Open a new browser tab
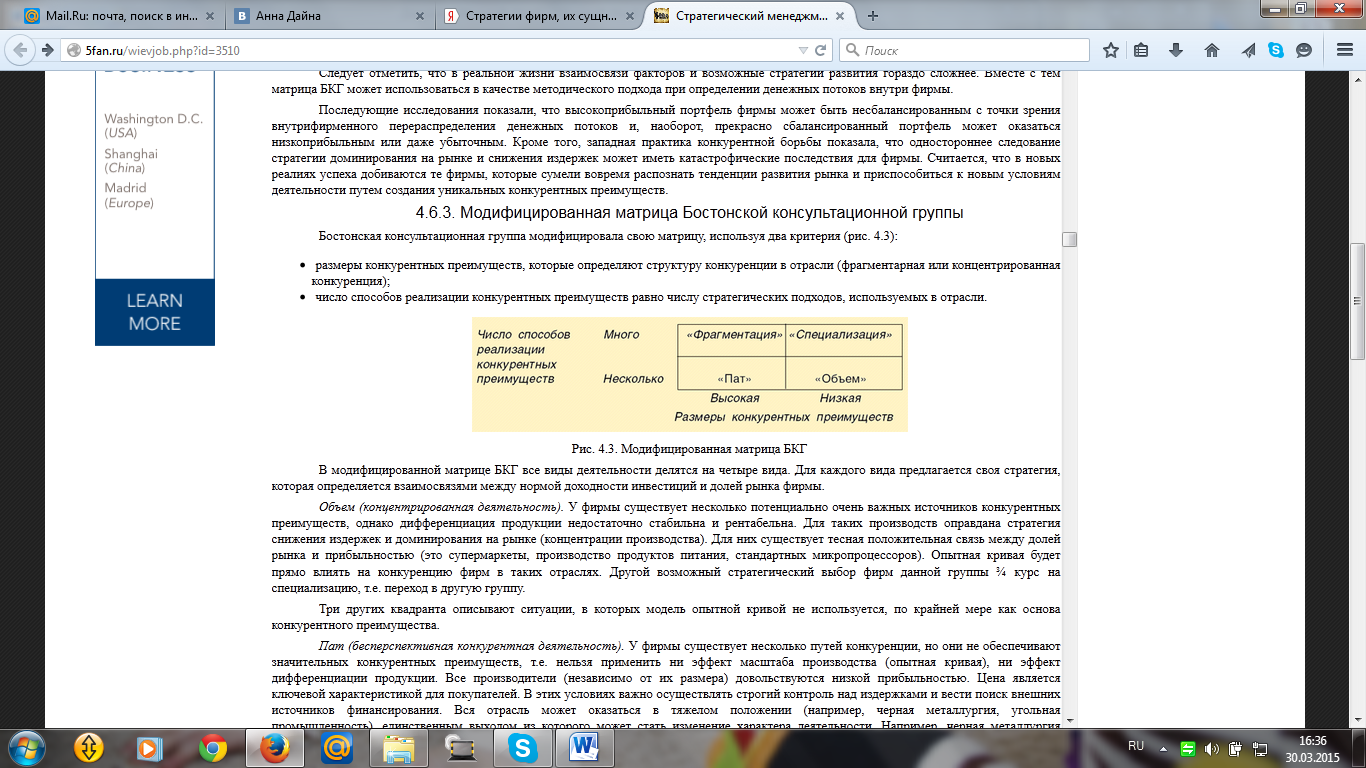Viewport: 1366px width, 768px height. (x=873, y=15)
